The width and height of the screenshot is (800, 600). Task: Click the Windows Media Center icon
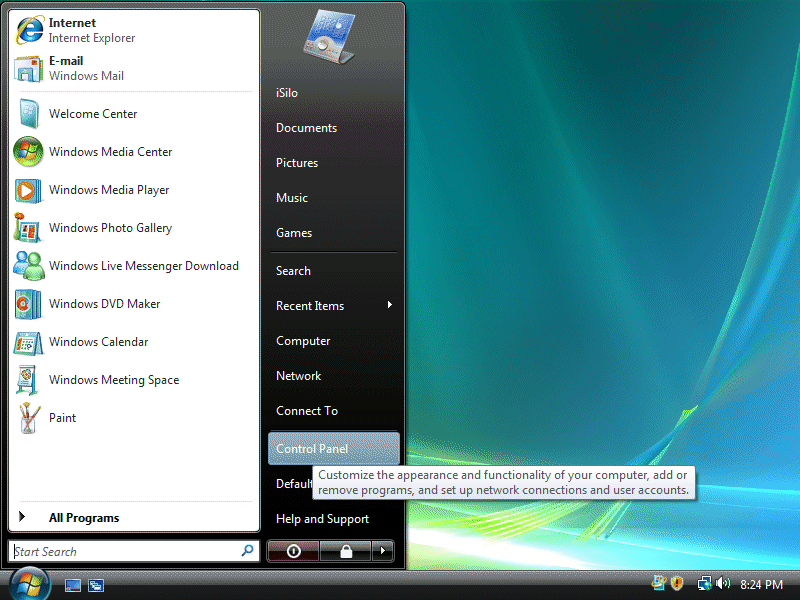[x=28, y=152]
